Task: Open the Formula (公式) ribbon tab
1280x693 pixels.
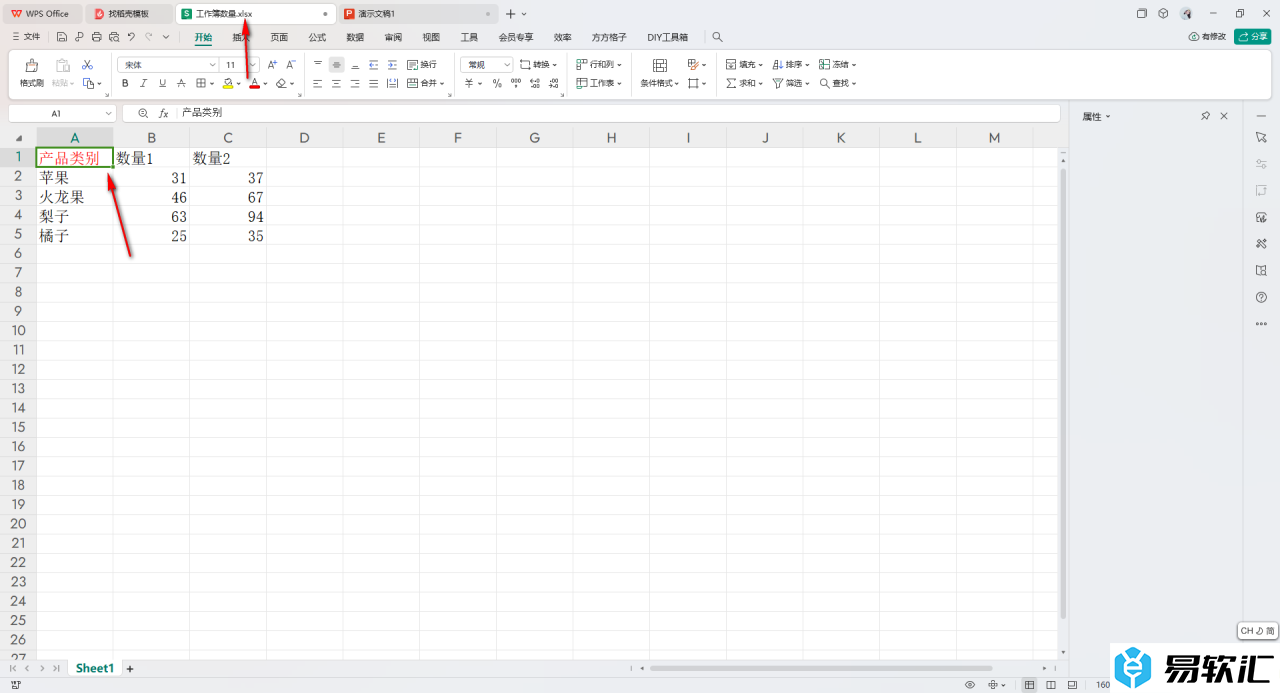Action: point(317,37)
